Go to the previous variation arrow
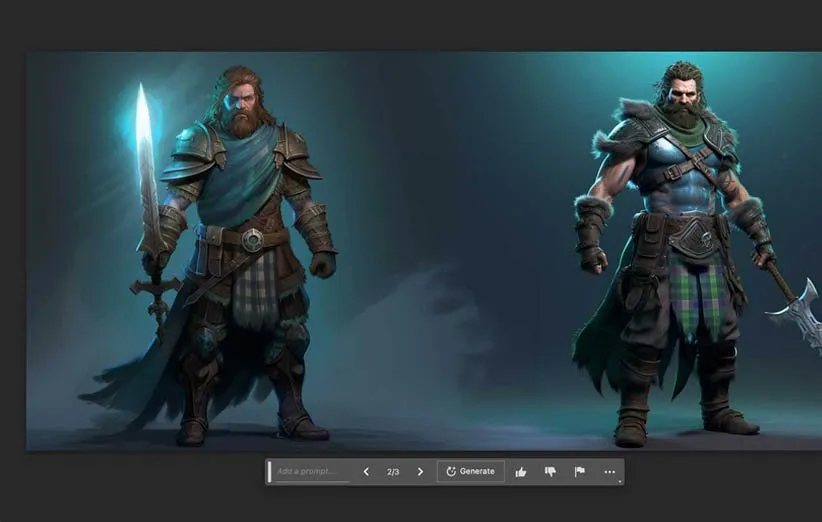Viewport: 822px width, 522px height. tap(366, 472)
